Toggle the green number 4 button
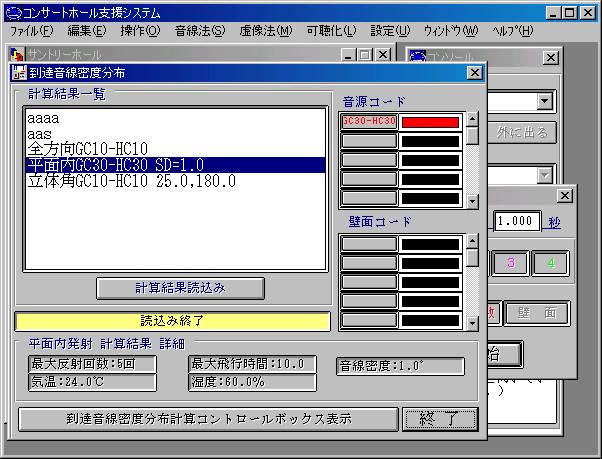 [x=549, y=264]
